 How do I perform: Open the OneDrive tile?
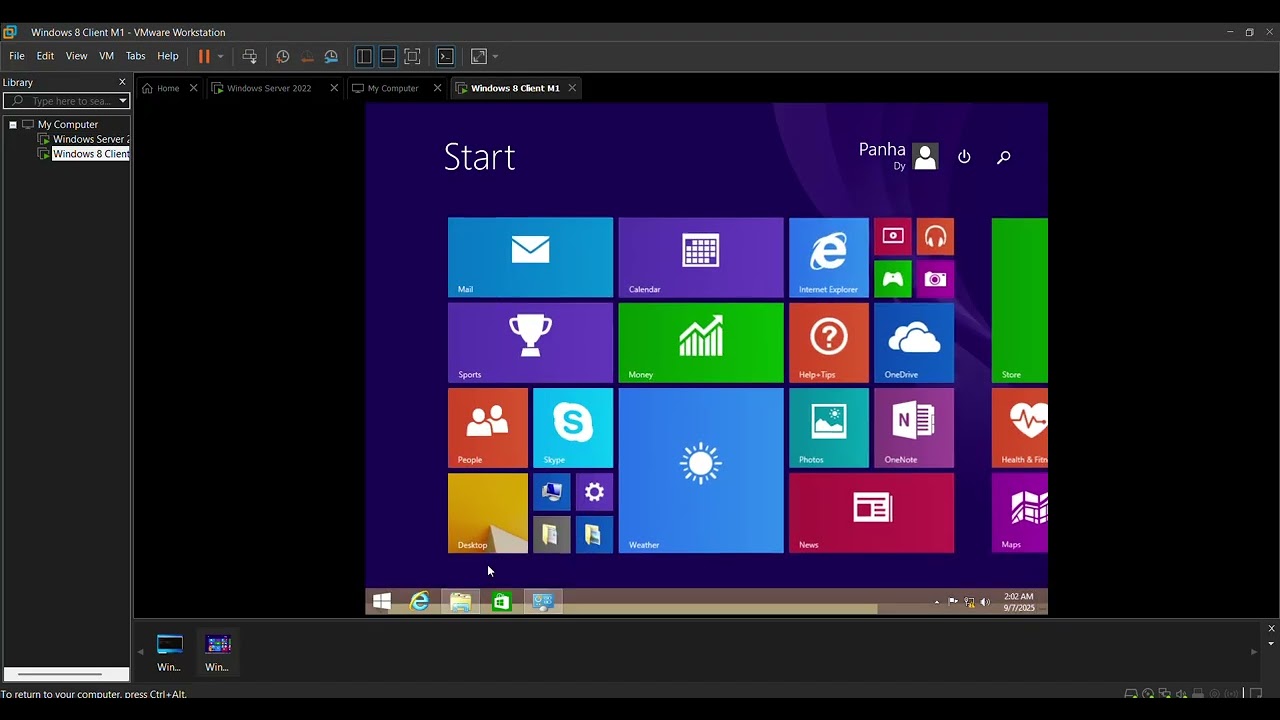pos(914,342)
